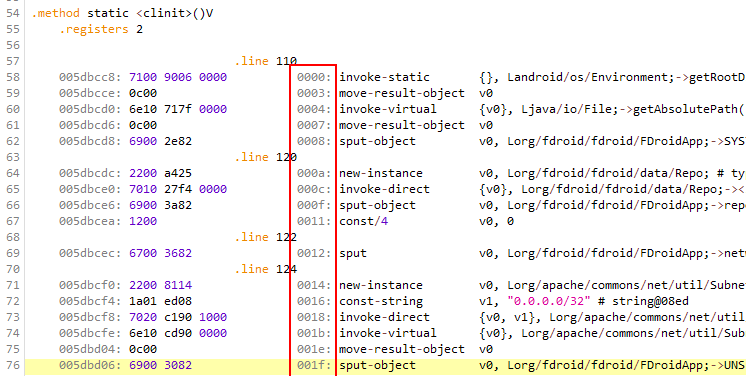The image size is (746, 376).
Task: Click address 005dbcfe in the listing
Action: click(90, 333)
